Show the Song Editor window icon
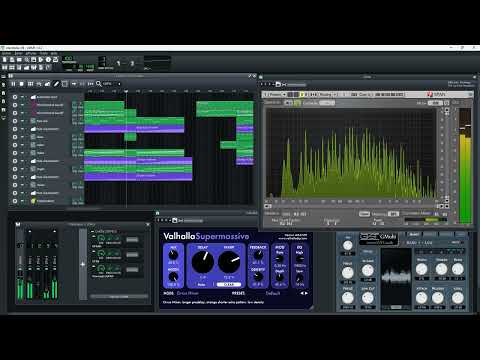This screenshot has height=360, width=480. pos(5,67)
